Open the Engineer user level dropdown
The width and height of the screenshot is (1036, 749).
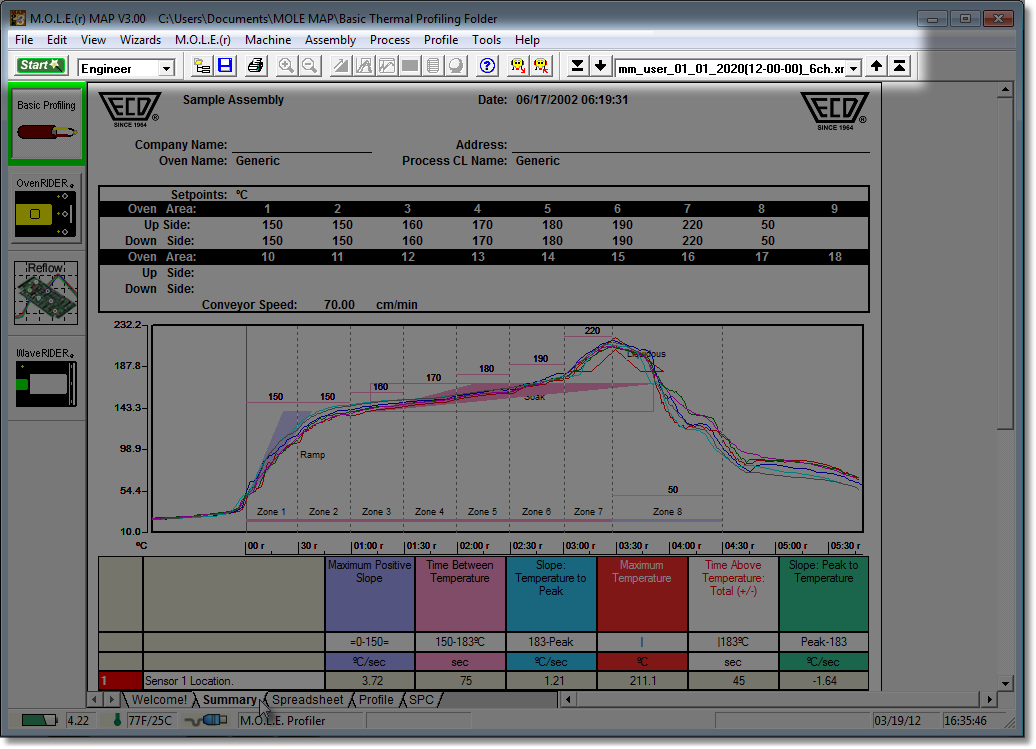click(x=166, y=68)
